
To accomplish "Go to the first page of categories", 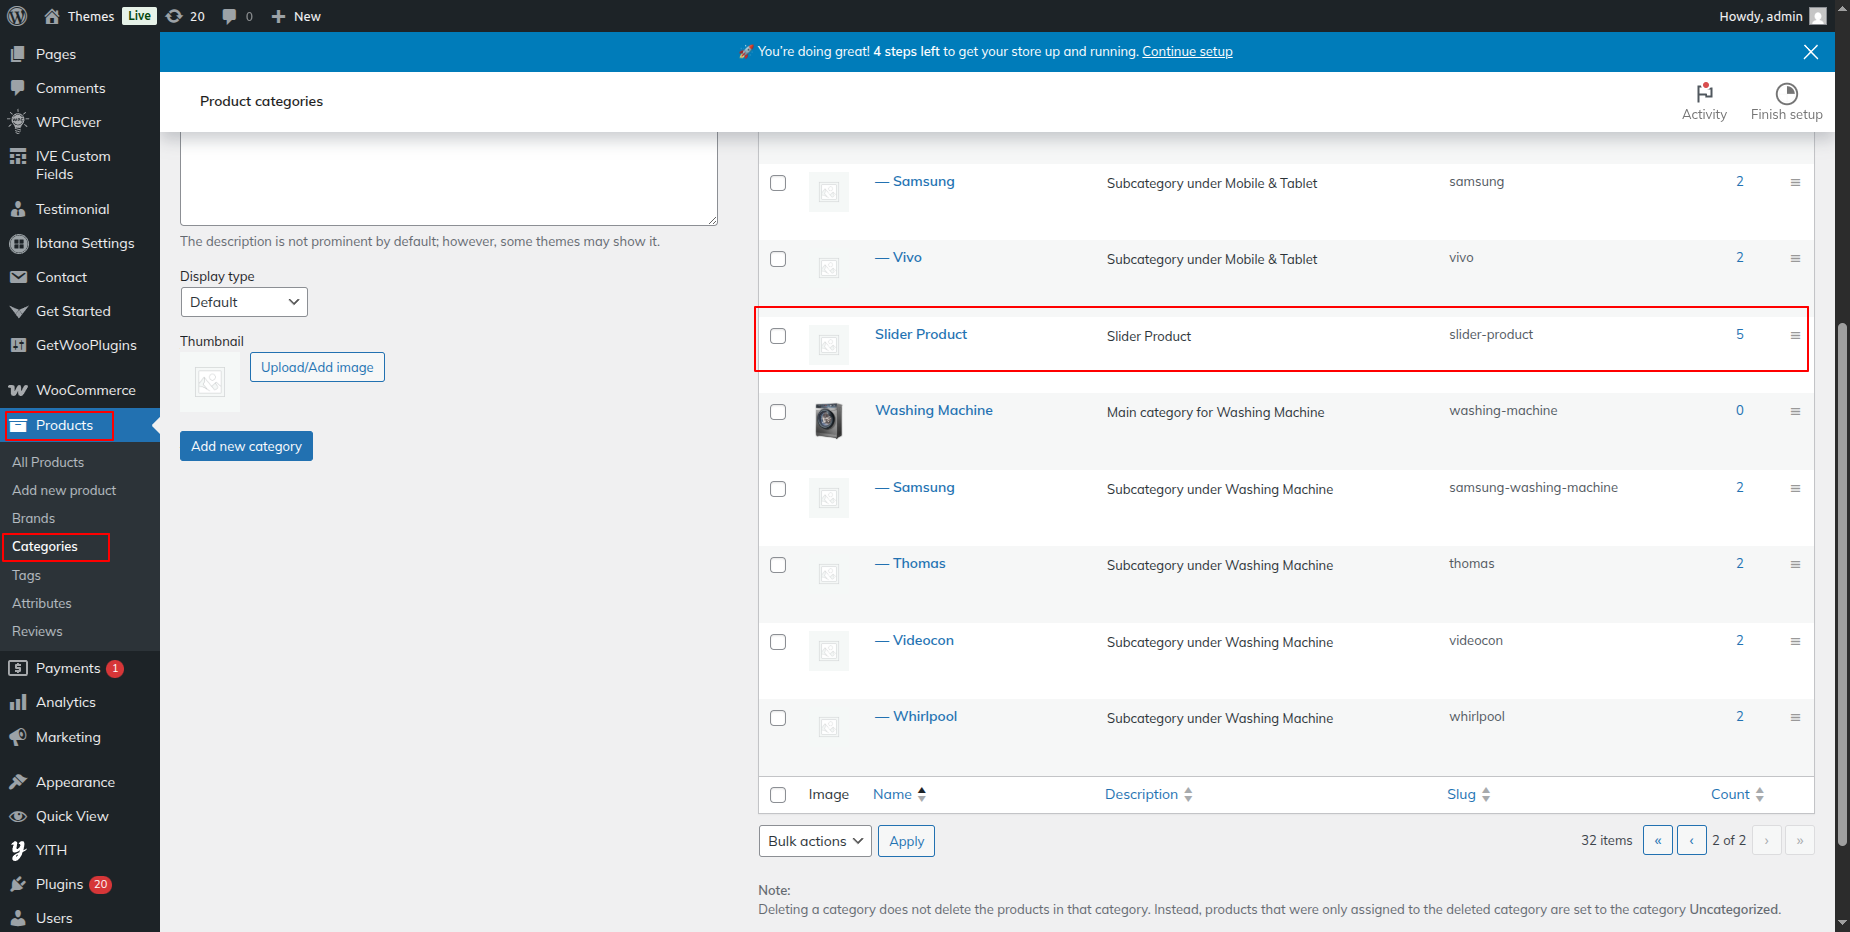I will (1657, 841).
